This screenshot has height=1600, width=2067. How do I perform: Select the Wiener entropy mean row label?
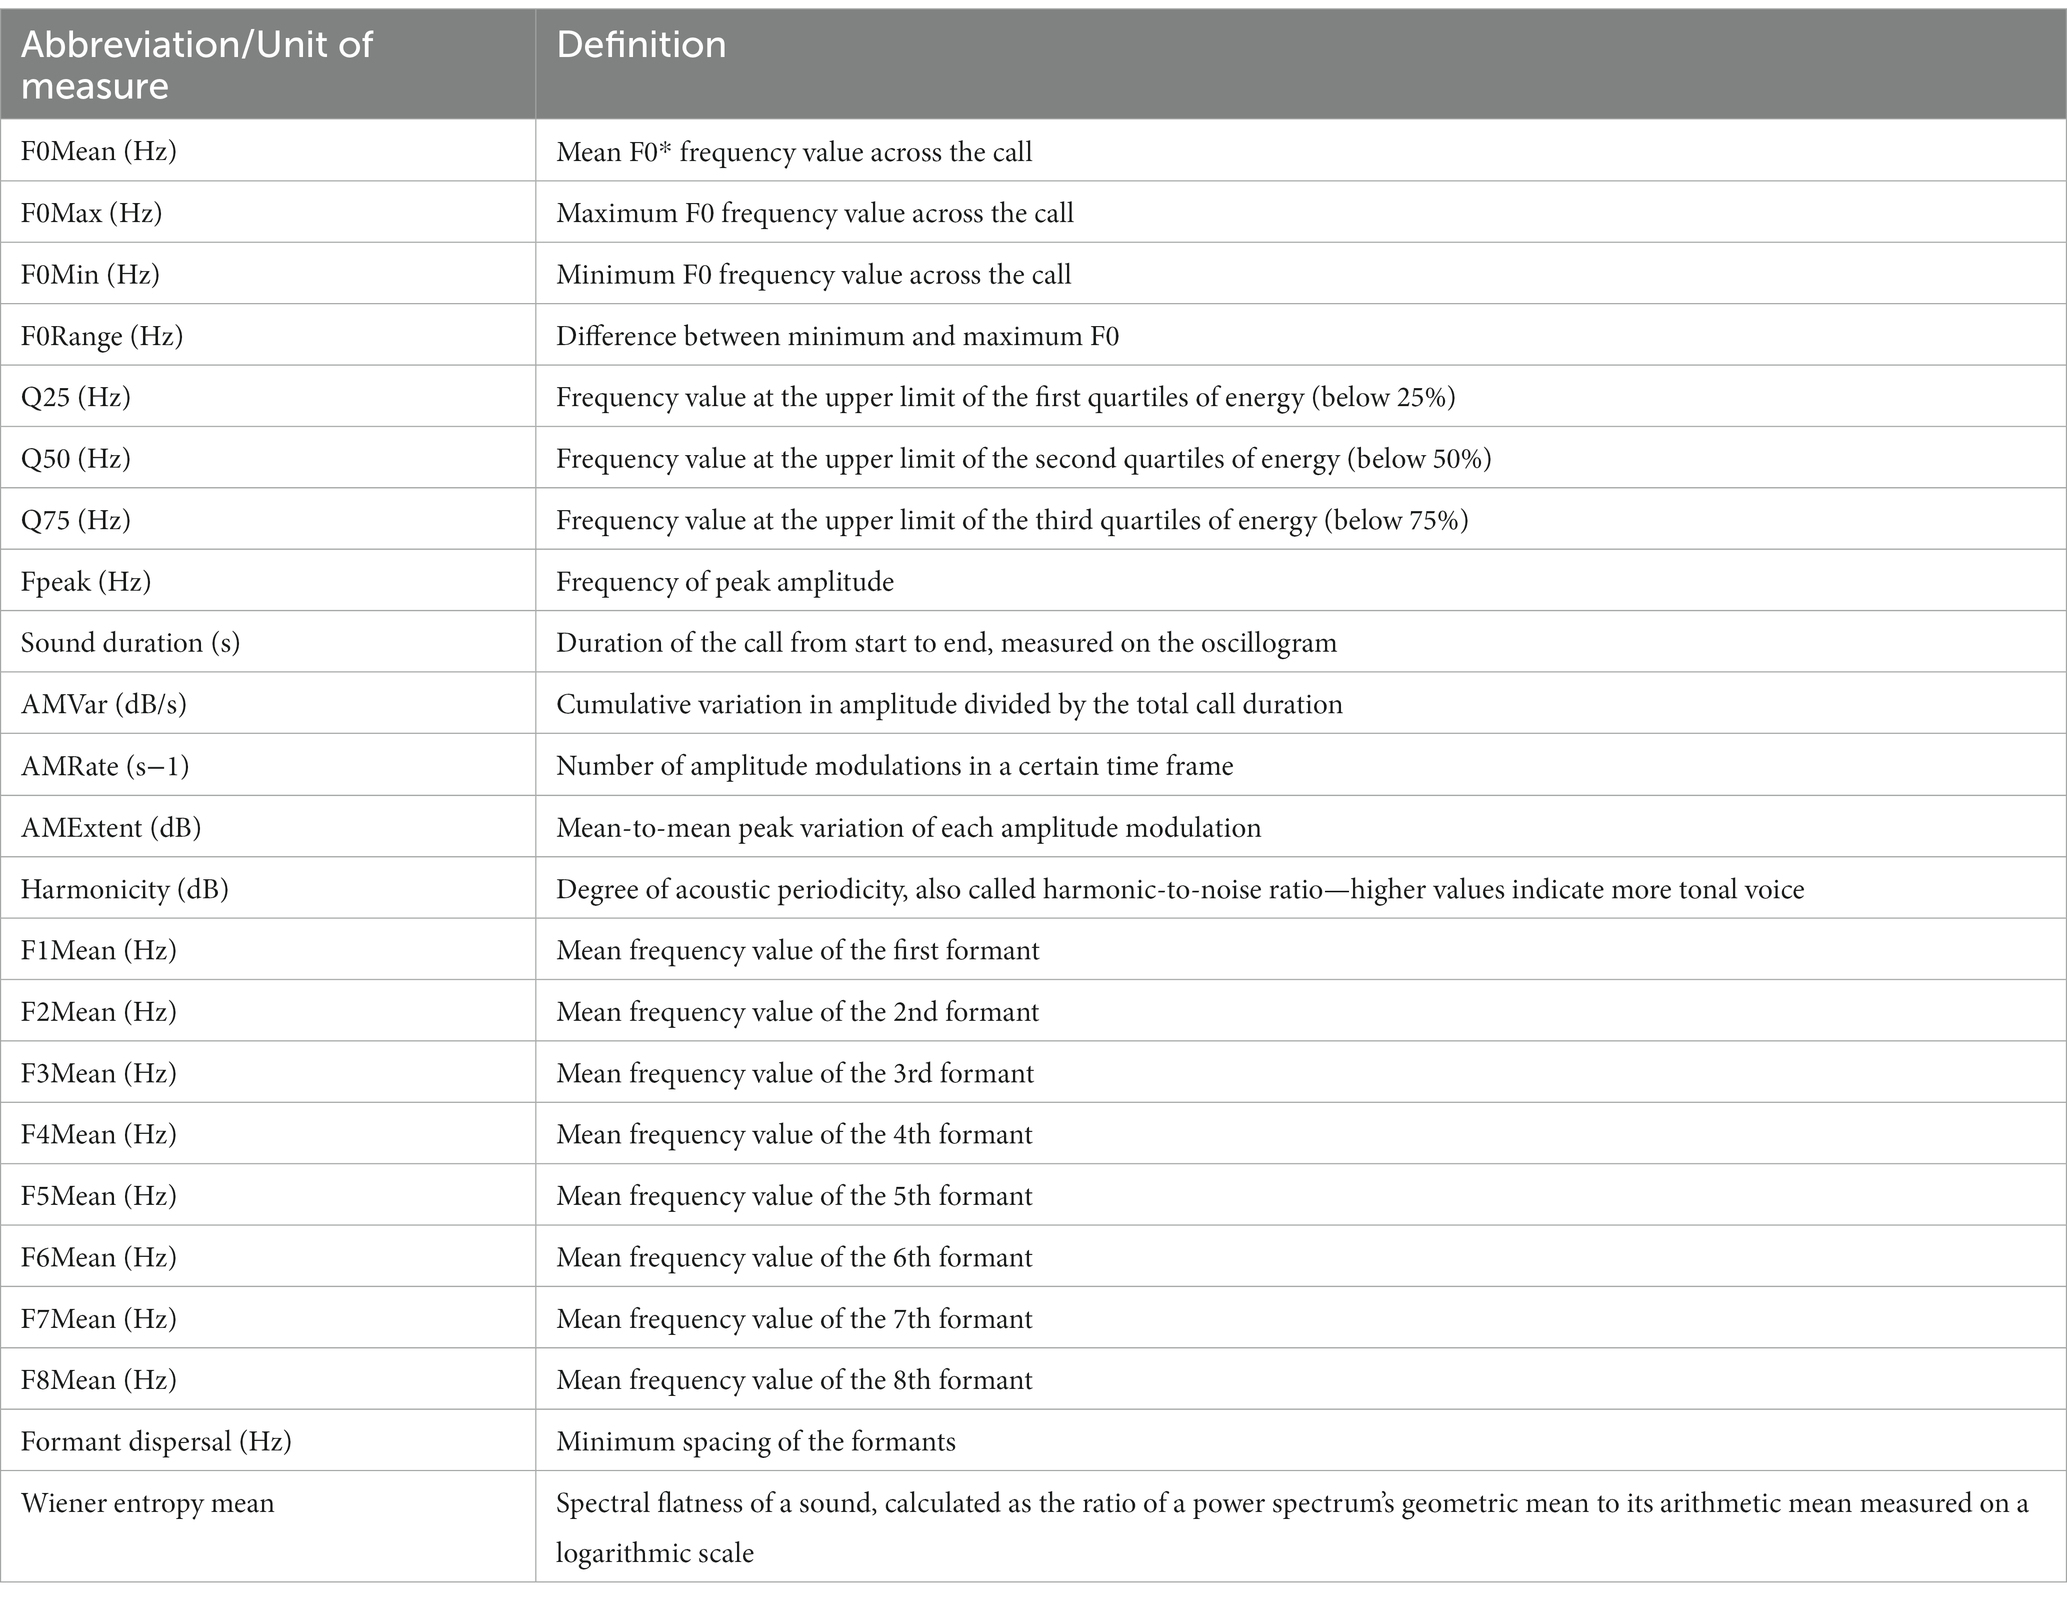point(147,1503)
